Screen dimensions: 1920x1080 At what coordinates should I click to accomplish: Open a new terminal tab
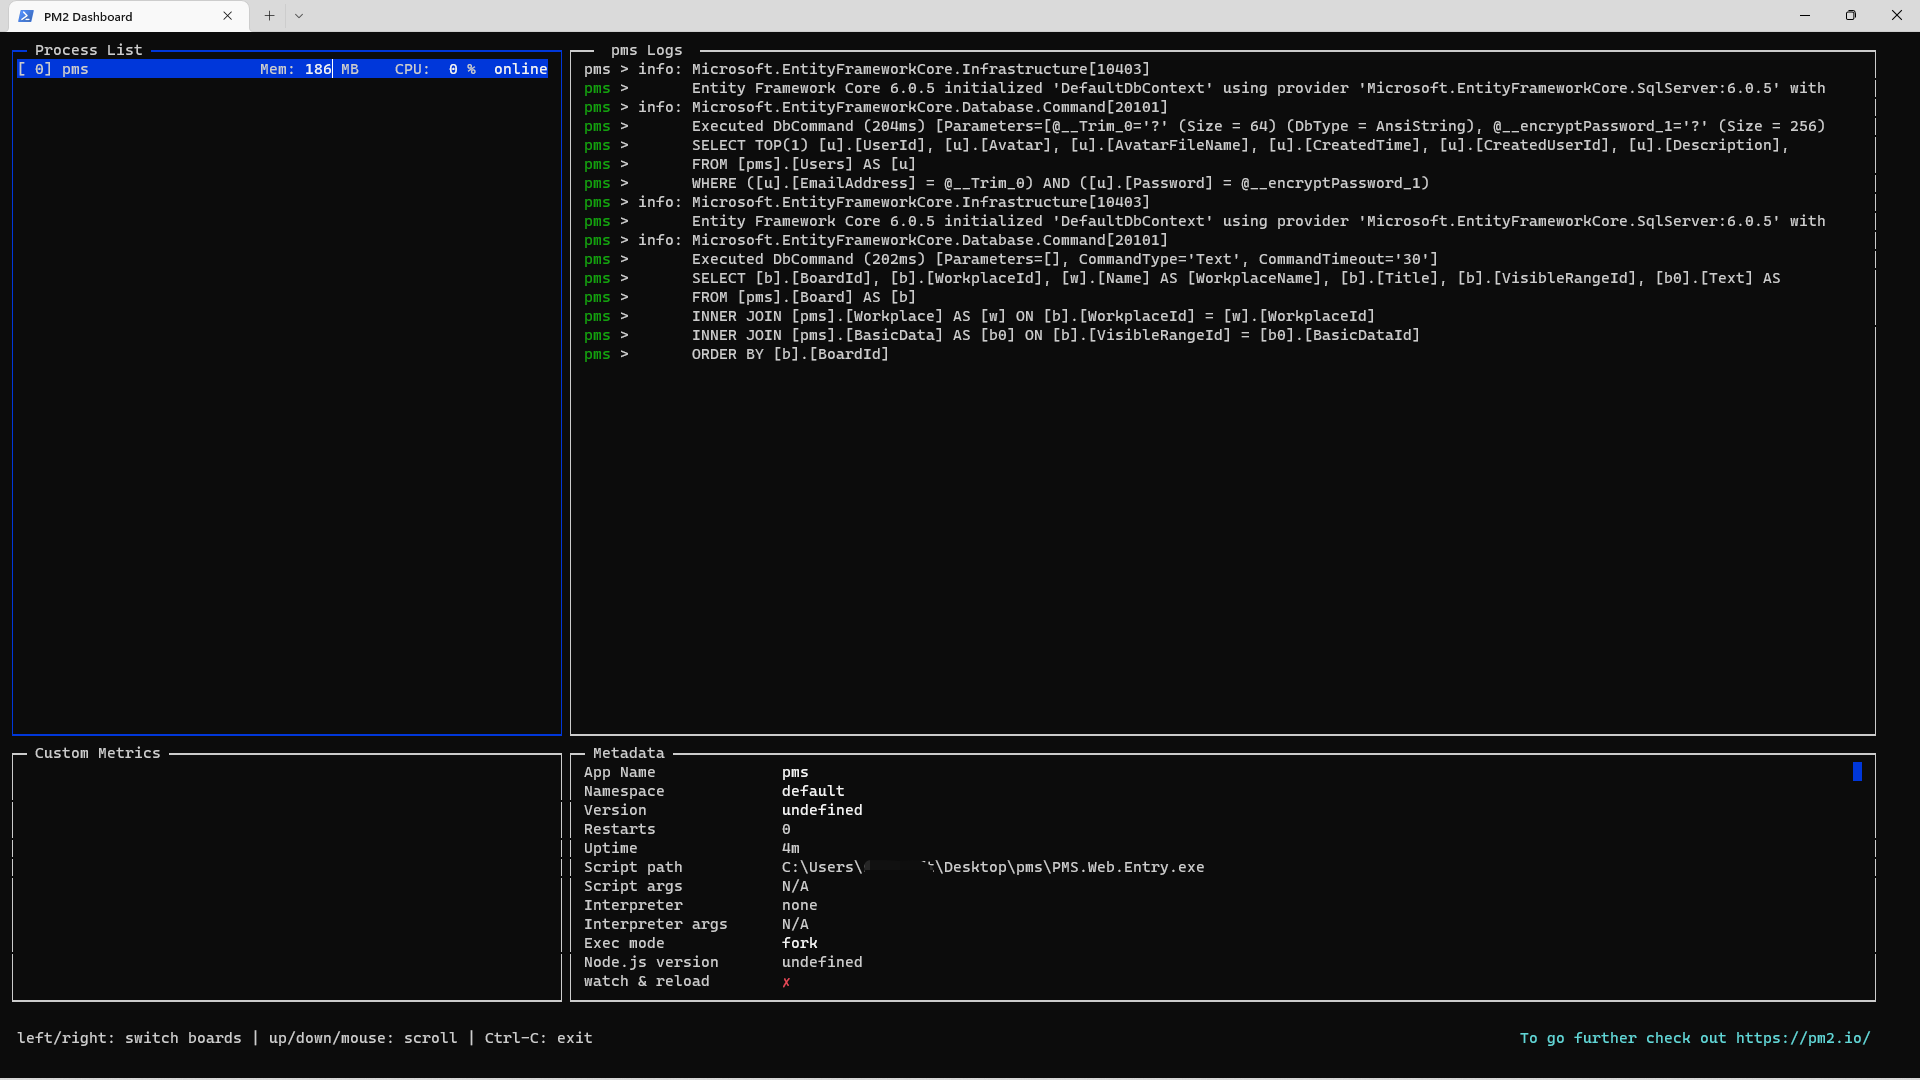click(x=269, y=16)
